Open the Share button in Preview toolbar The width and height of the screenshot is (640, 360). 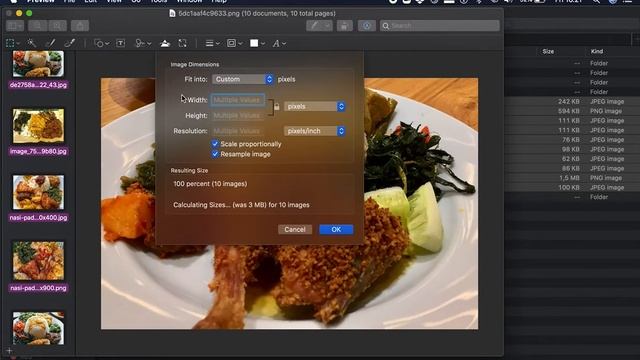(x=80, y=26)
